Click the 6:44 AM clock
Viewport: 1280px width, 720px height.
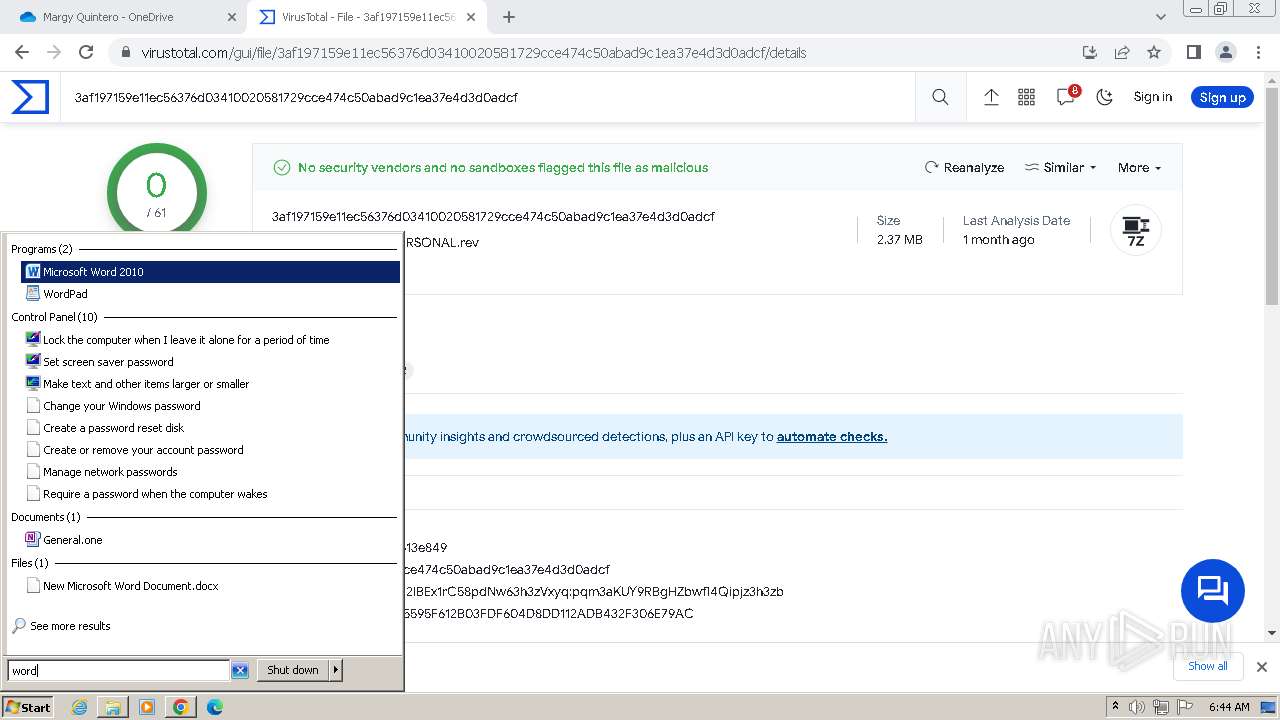pyautogui.click(x=1229, y=707)
